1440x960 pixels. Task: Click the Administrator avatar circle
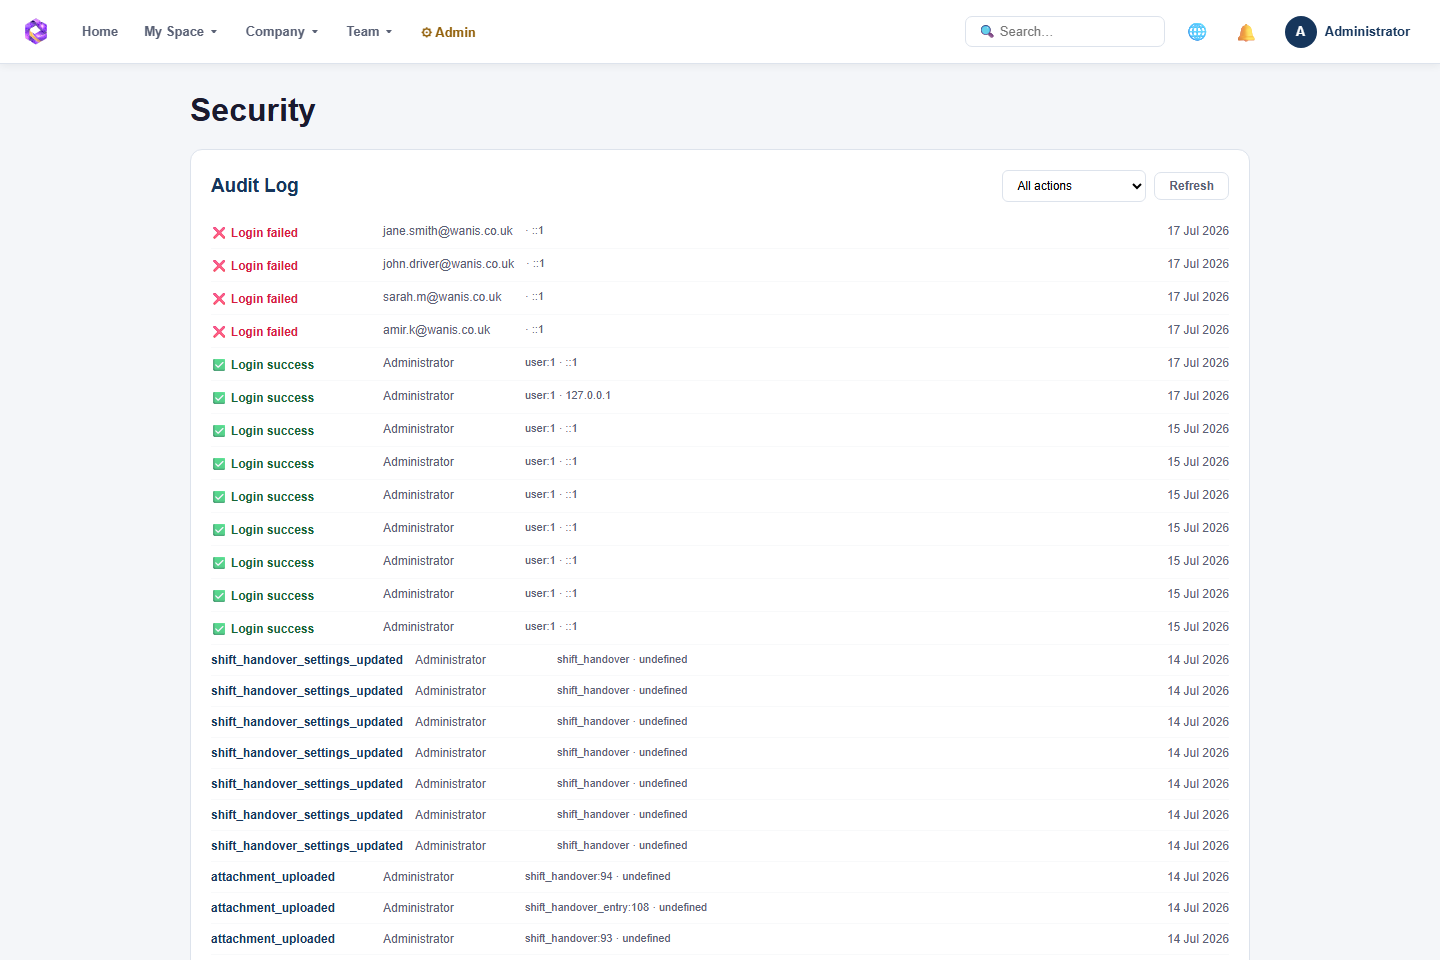(1300, 32)
